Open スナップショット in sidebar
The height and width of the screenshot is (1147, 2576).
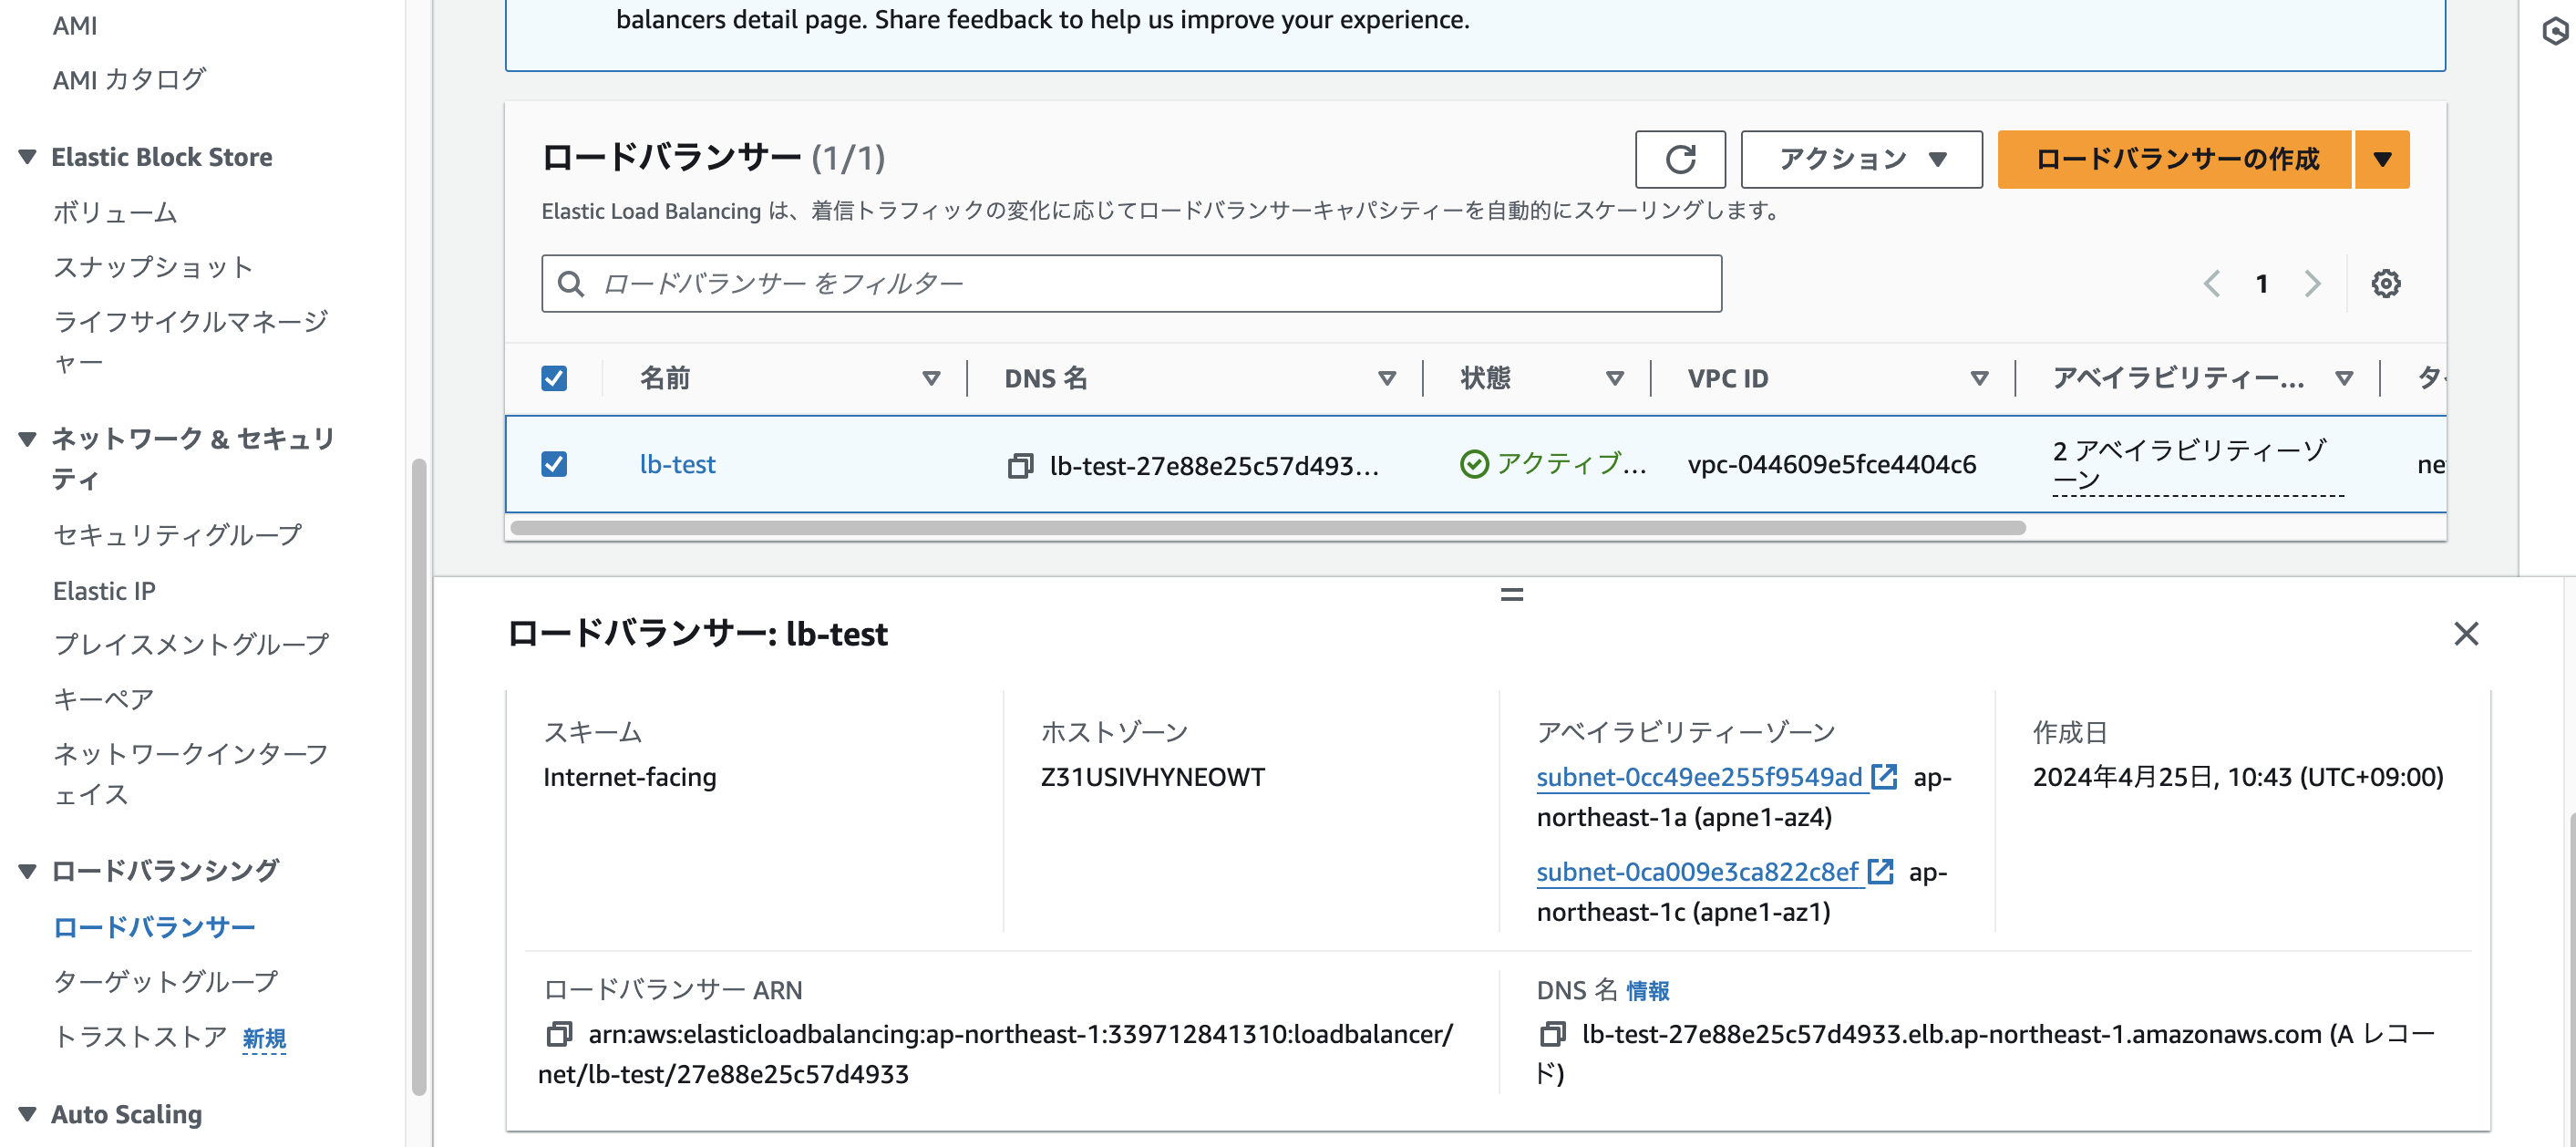pyautogui.click(x=152, y=267)
